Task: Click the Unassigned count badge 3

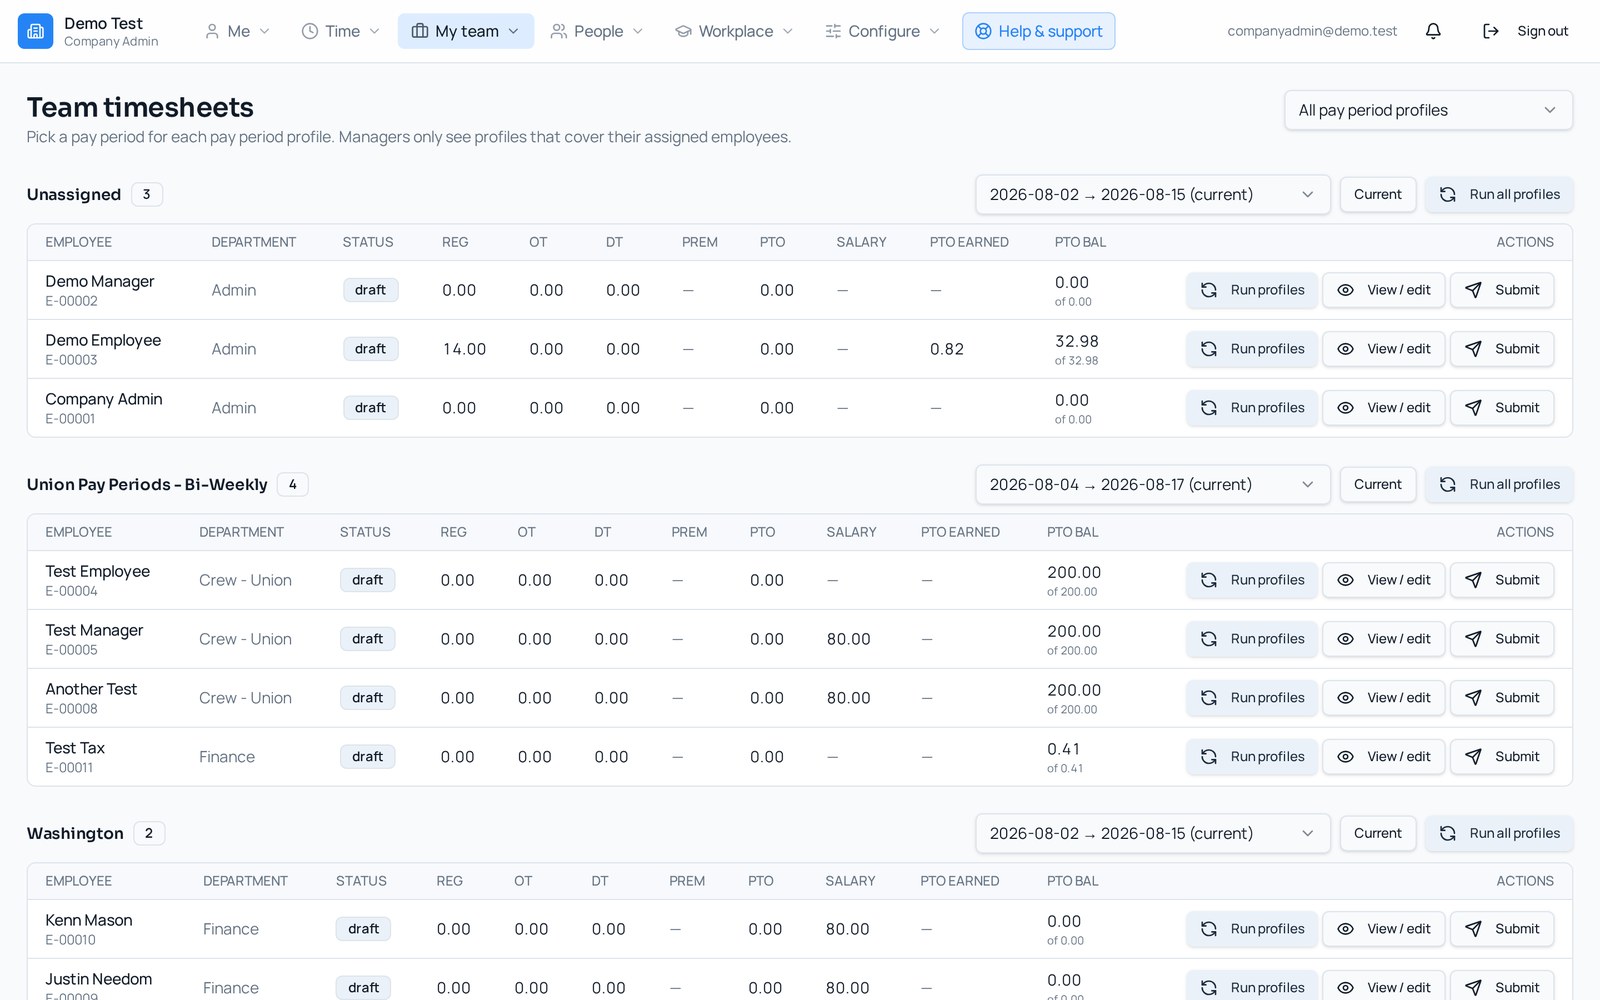Action: pos(146,194)
